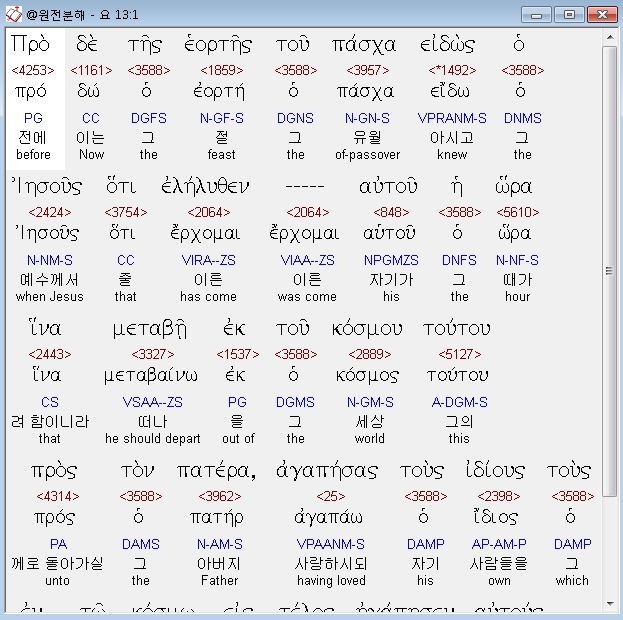Viewport: 623px width, 620px height.
Task: Select the Greek word ἐλήλυθεν
Action: (205, 186)
